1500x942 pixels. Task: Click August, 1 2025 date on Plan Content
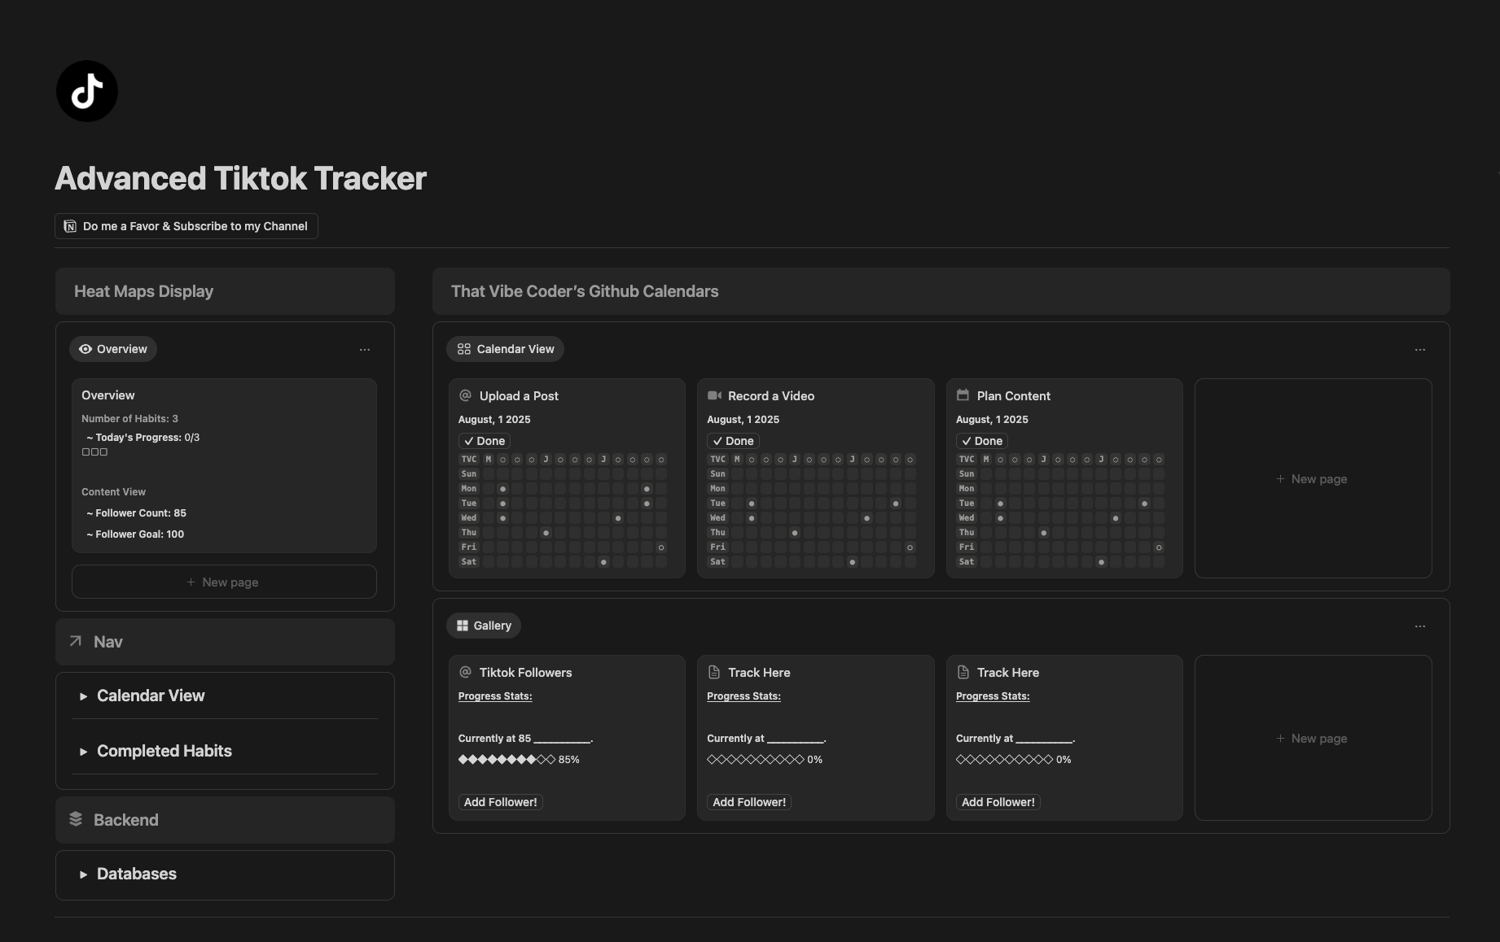(x=992, y=420)
